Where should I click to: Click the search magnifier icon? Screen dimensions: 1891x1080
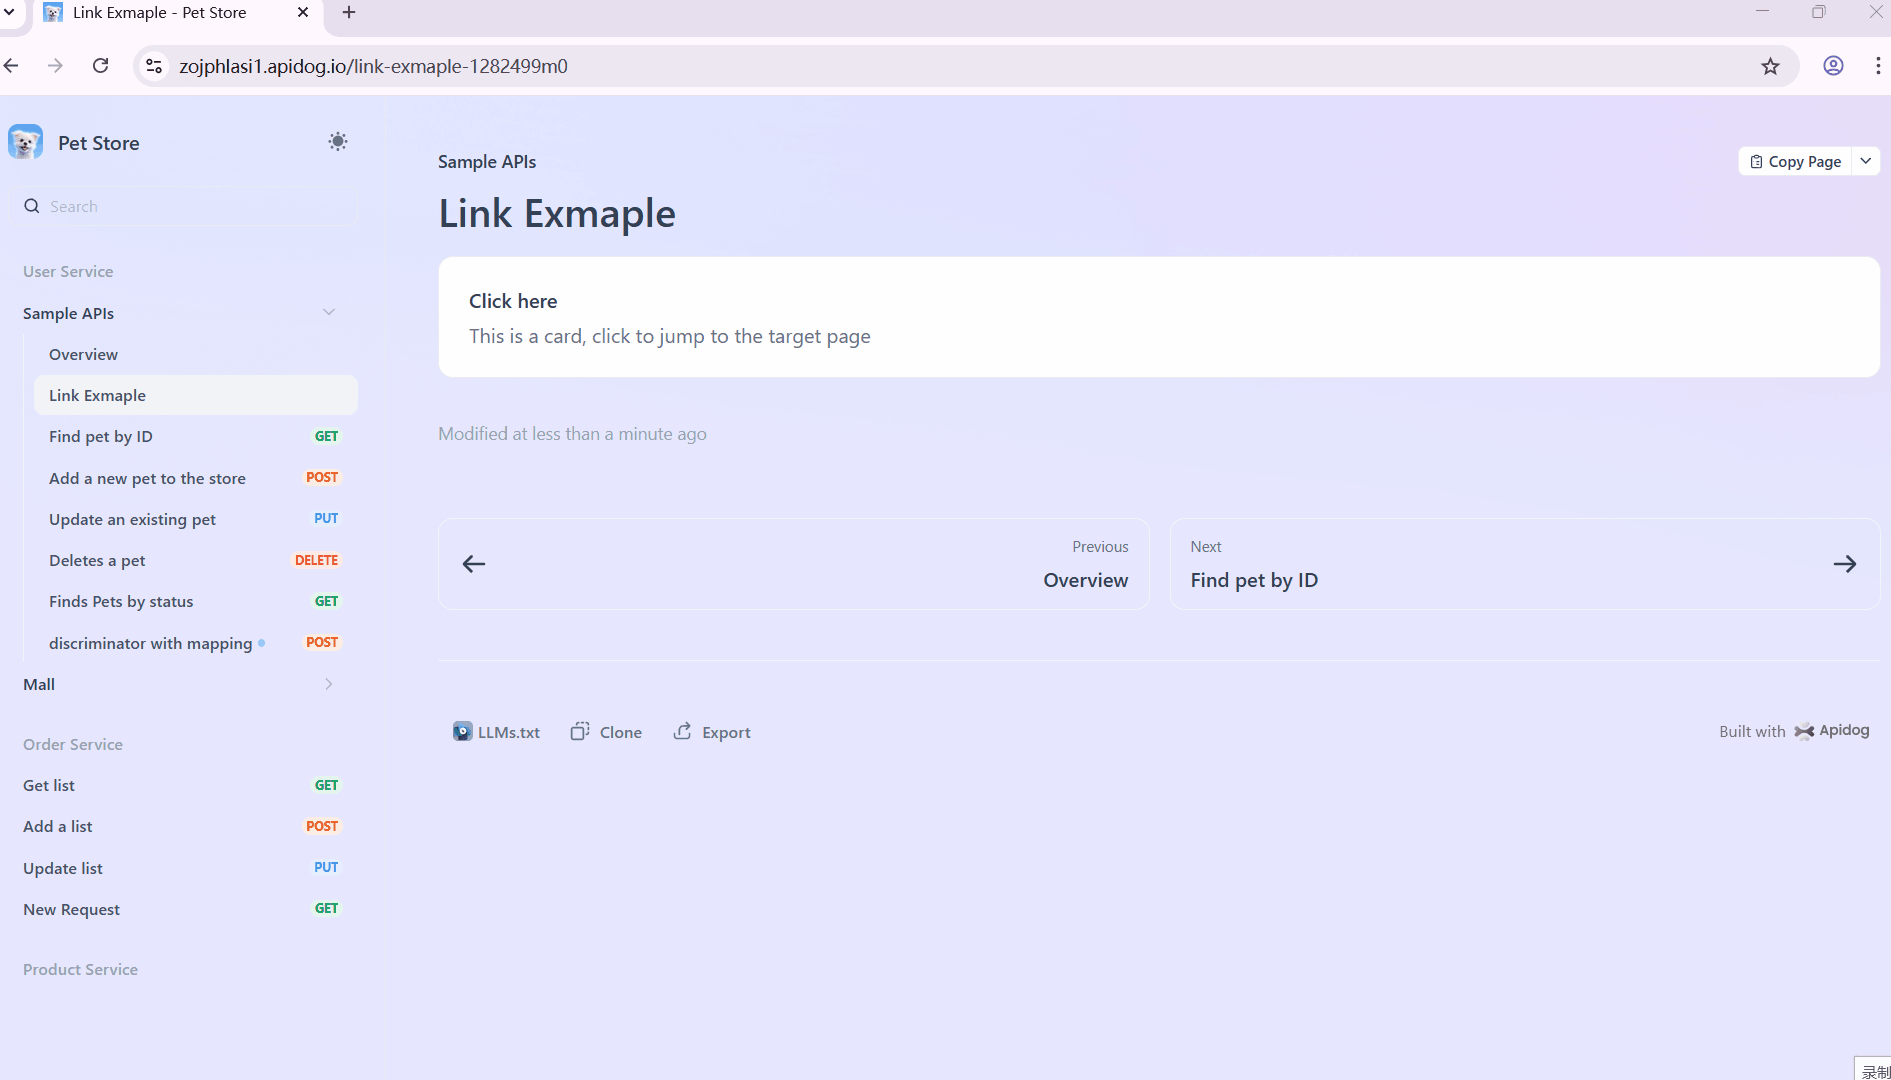[32, 206]
